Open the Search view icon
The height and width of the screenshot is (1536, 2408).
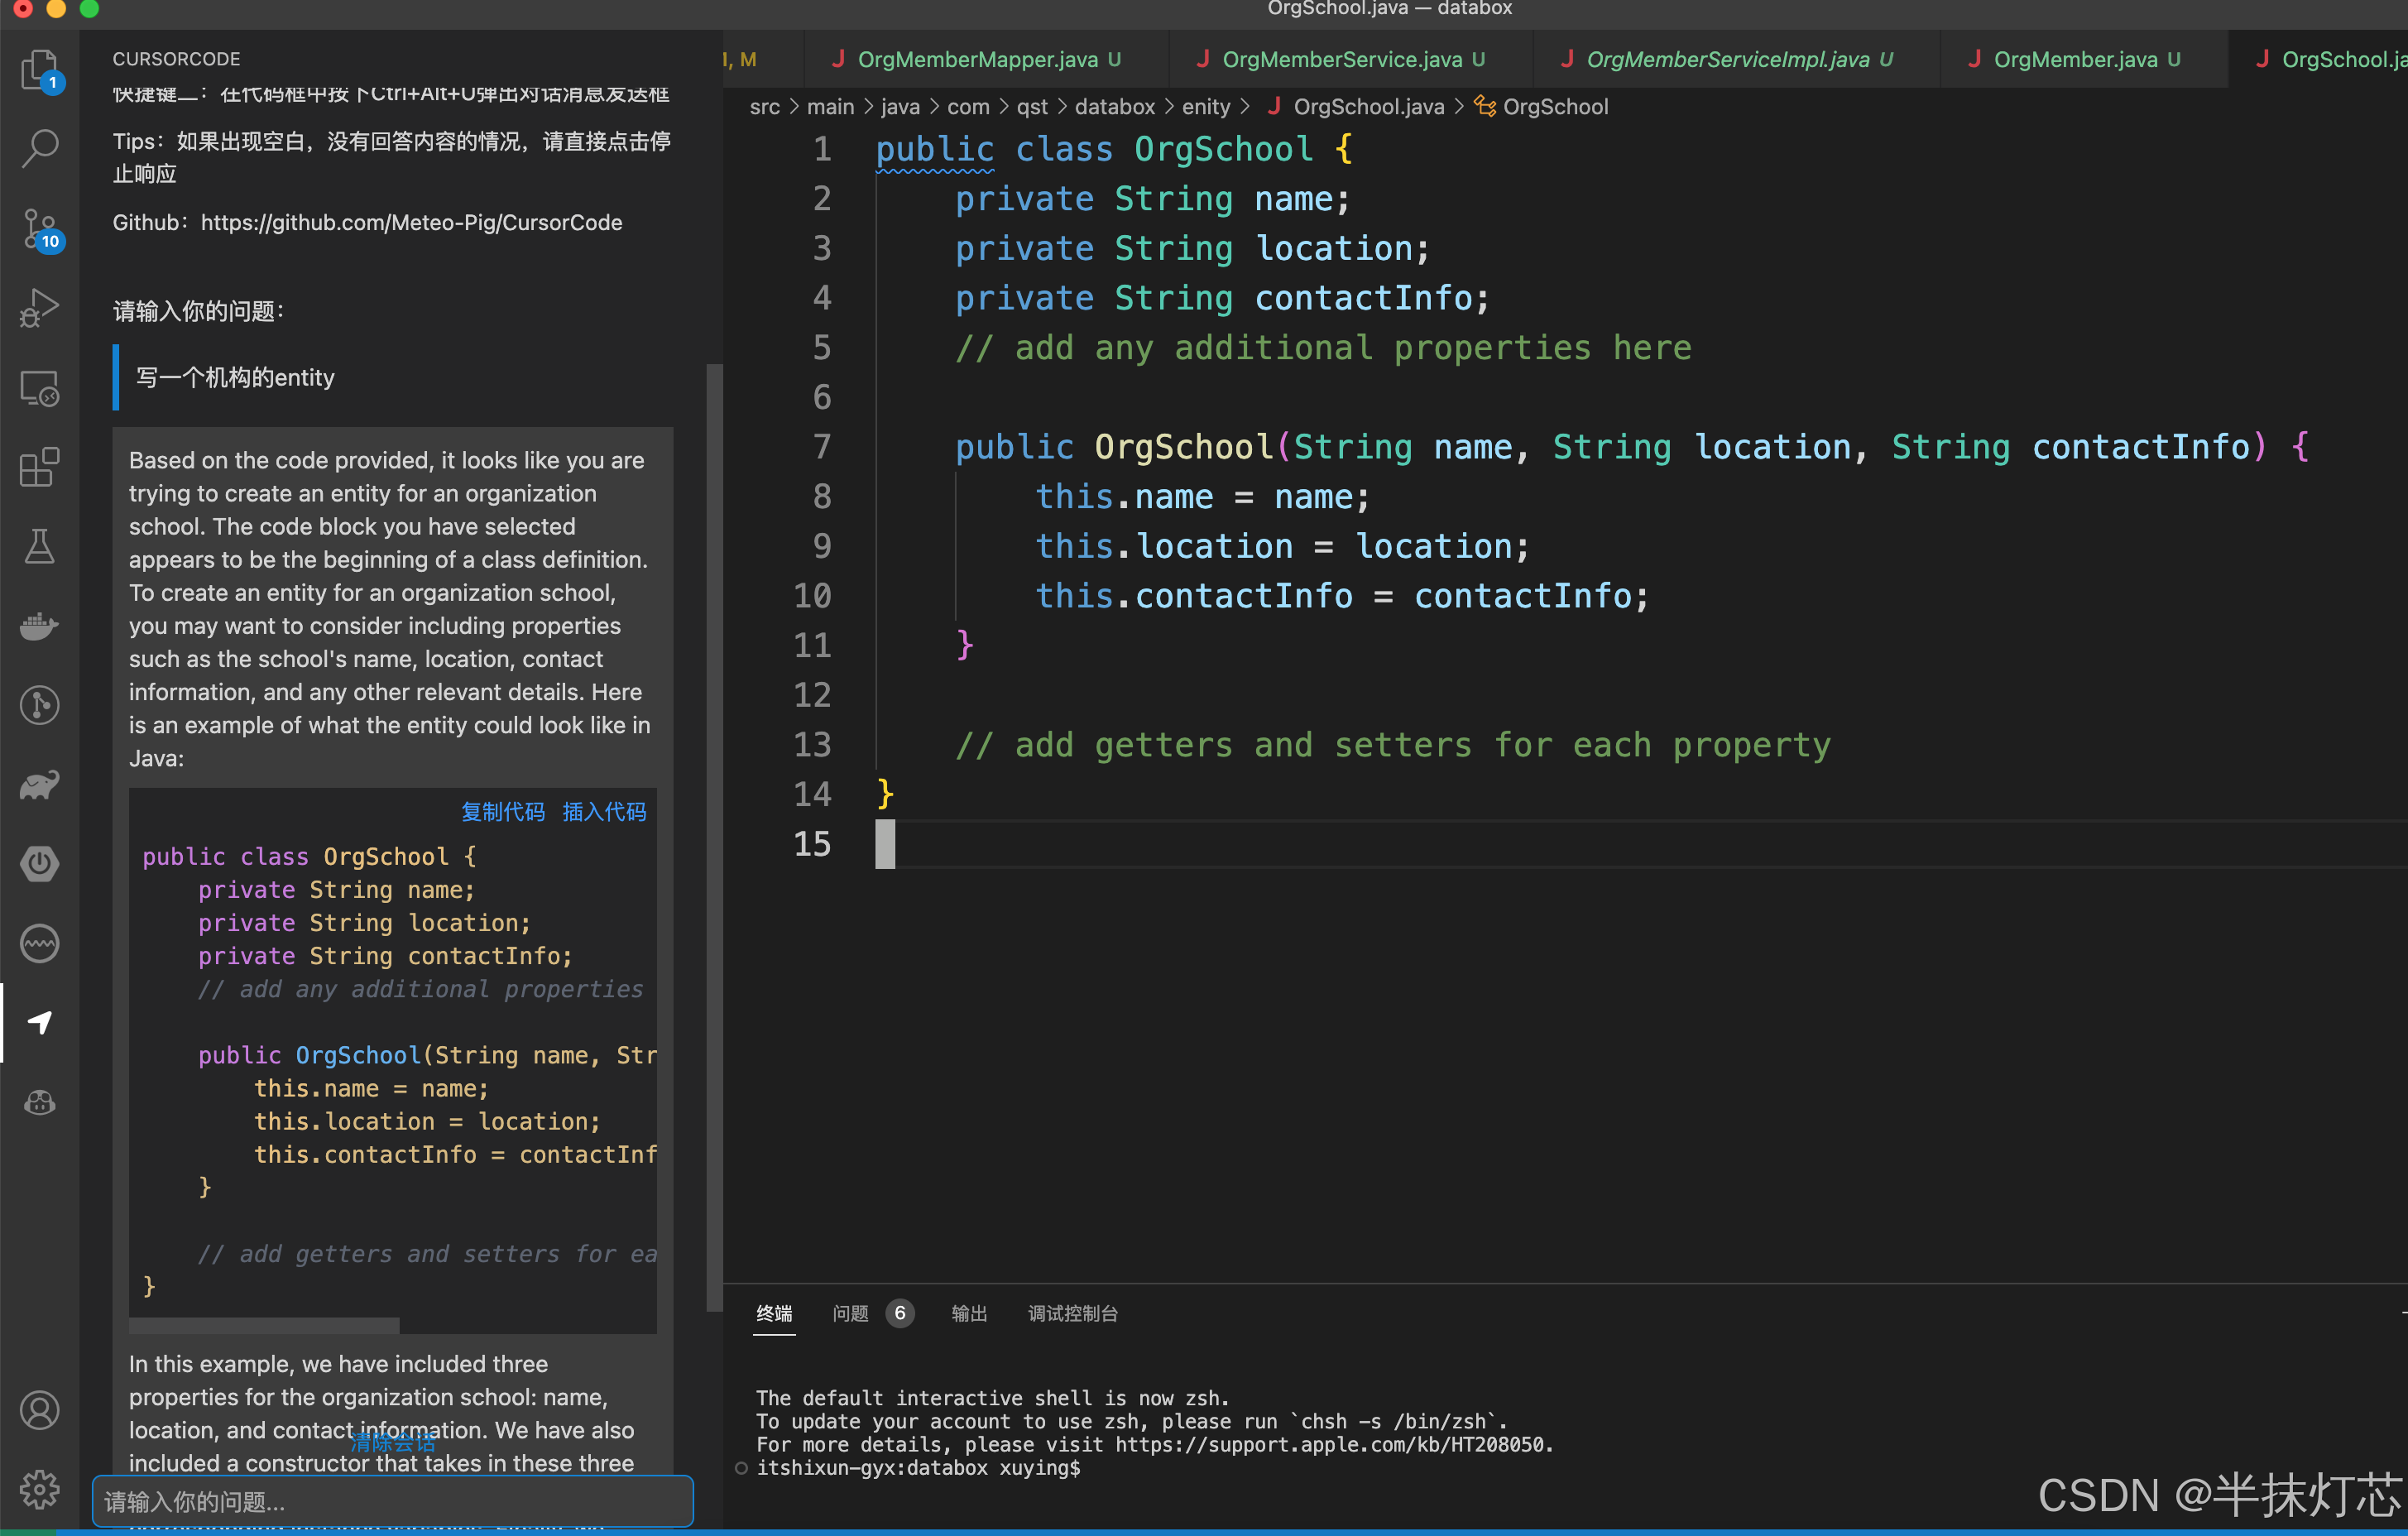point(39,149)
